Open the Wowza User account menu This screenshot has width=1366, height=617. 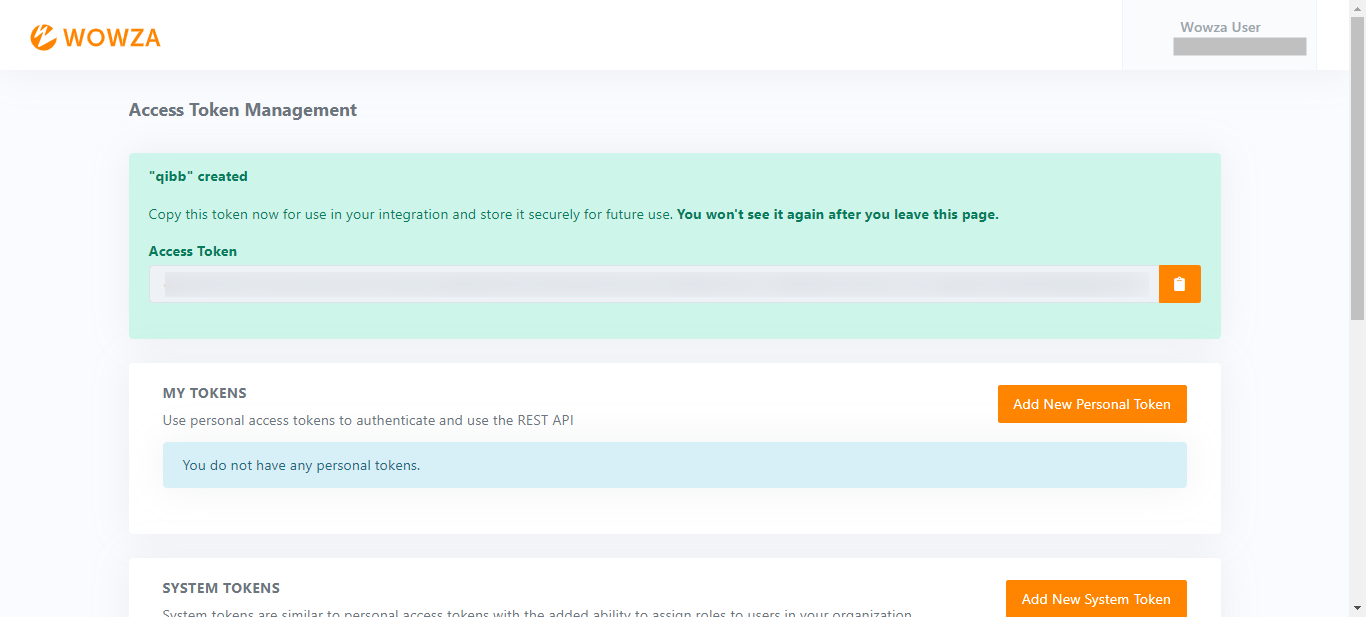(x=1219, y=28)
